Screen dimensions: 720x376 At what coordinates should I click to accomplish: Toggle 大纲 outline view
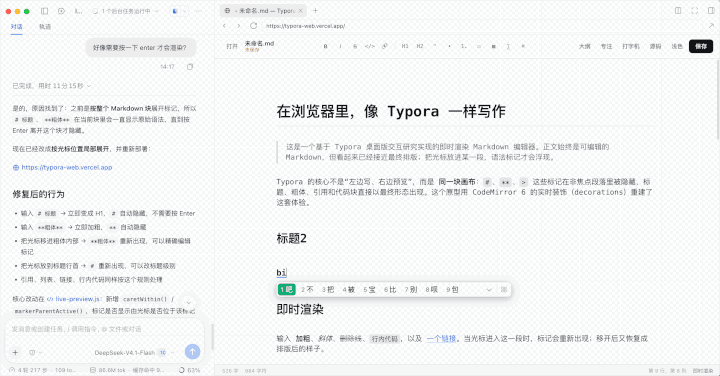pos(585,46)
